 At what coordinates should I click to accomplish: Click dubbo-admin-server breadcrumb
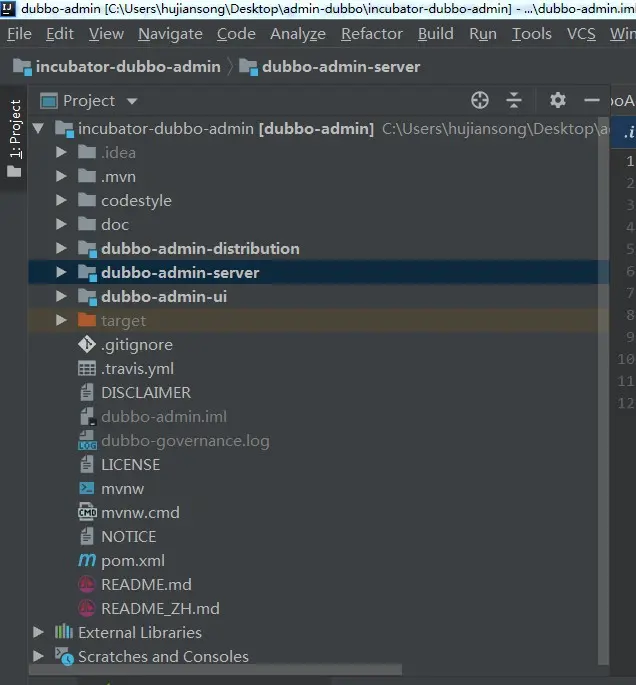click(x=329, y=67)
